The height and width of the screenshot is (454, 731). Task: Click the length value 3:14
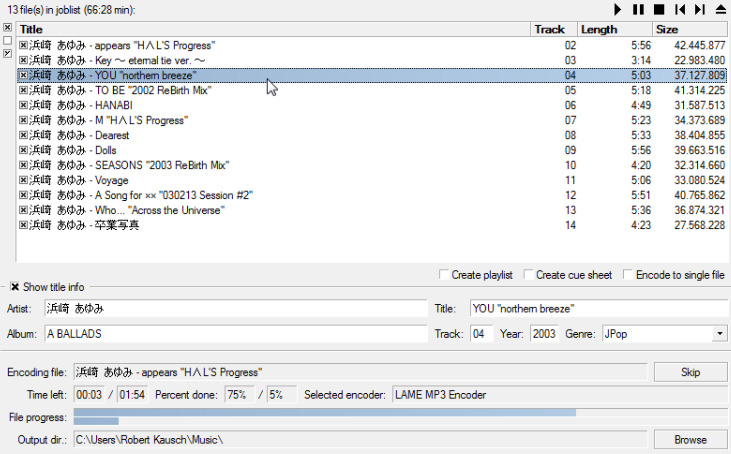coord(641,60)
